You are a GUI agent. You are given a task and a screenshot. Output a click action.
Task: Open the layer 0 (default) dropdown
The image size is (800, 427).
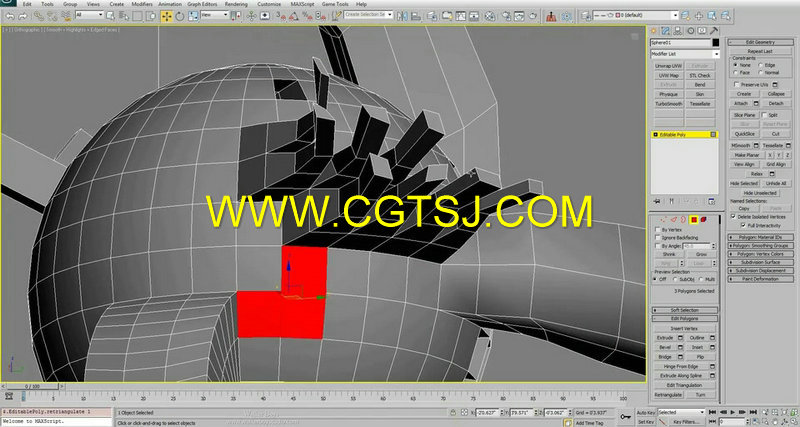coord(635,15)
